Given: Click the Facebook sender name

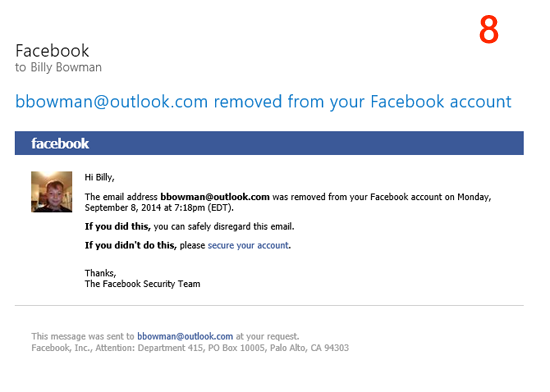Looking at the screenshot, I should tap(52, 51).
